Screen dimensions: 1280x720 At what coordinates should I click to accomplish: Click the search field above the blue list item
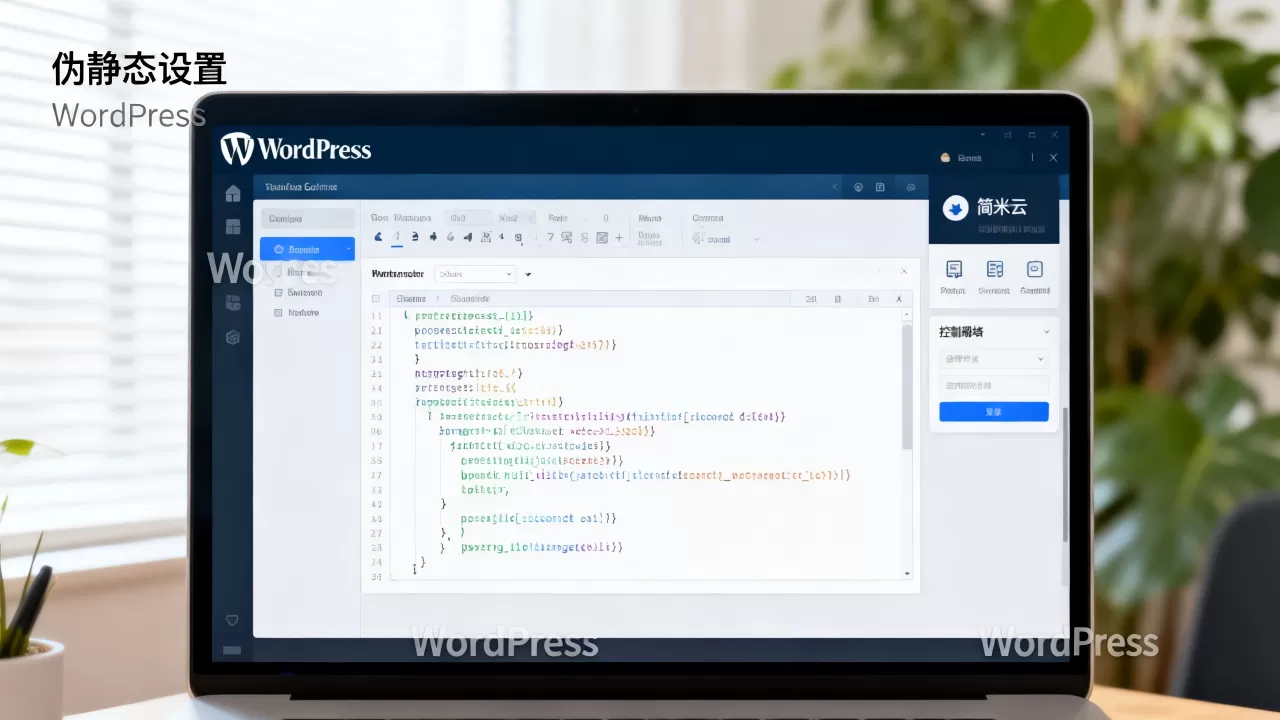[x=308, y=218]
